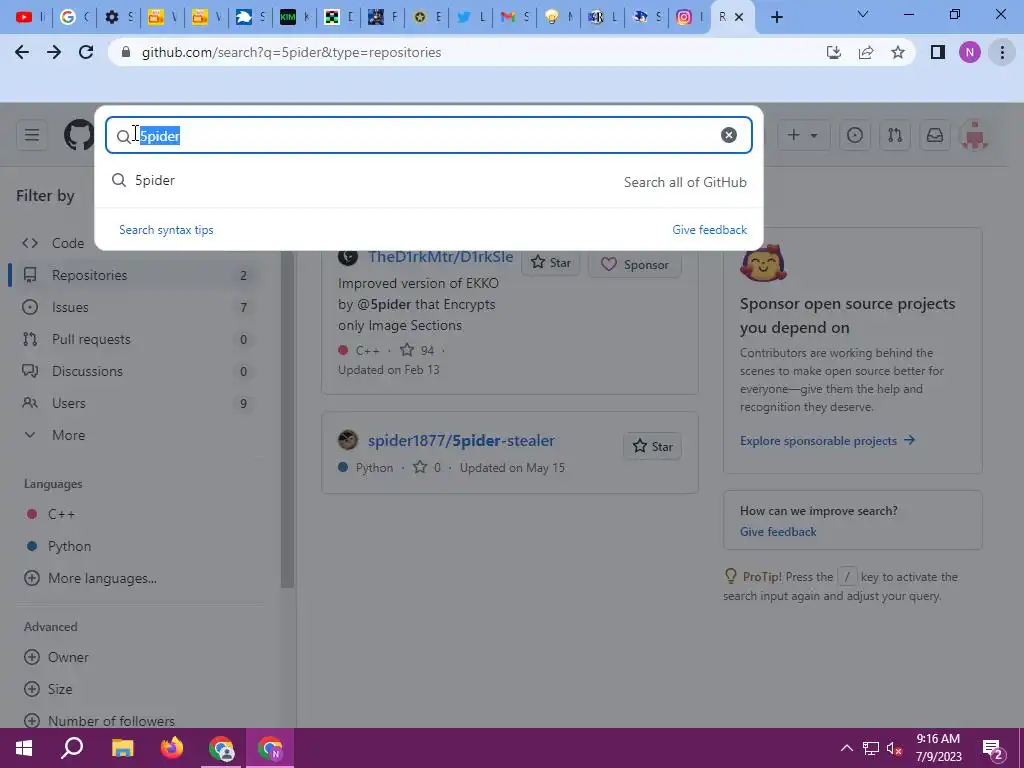Viewport: 1024px width, 768px height.
Task: Open TheD1rkMtr/D1rkSle repository link
Action: pos(440,257)
